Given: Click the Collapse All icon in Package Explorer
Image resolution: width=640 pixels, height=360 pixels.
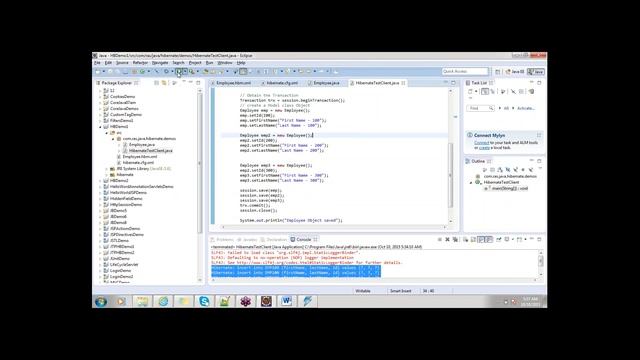Looking at the screenshot, I should tap(156, 83).
